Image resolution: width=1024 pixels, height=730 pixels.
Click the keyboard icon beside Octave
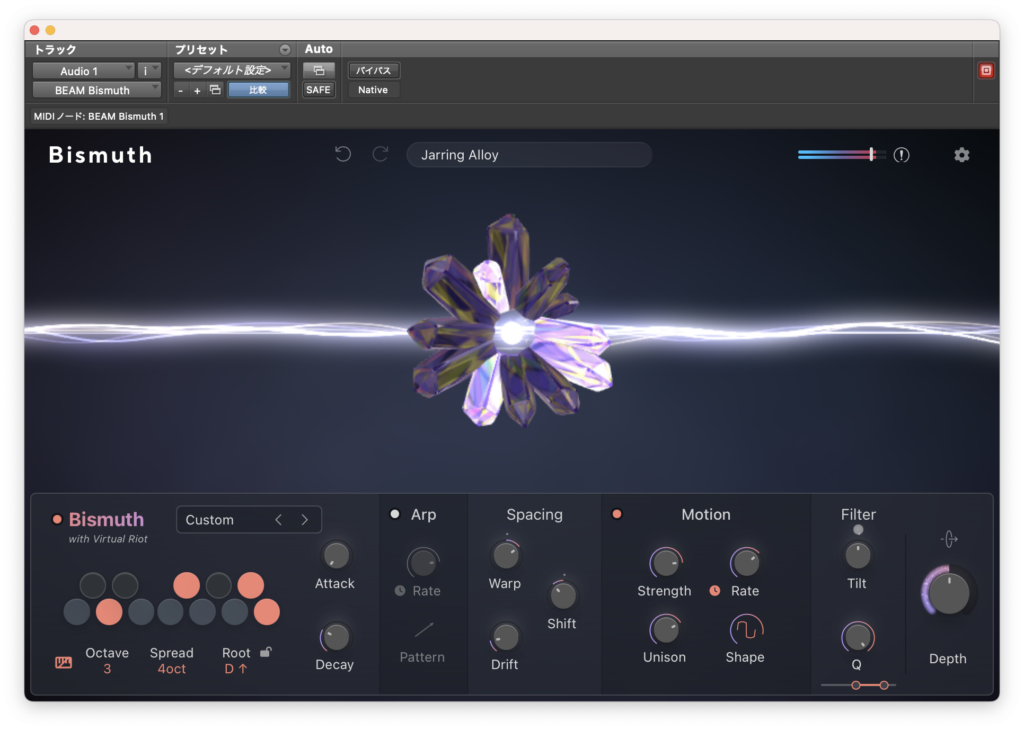point(63,663)
